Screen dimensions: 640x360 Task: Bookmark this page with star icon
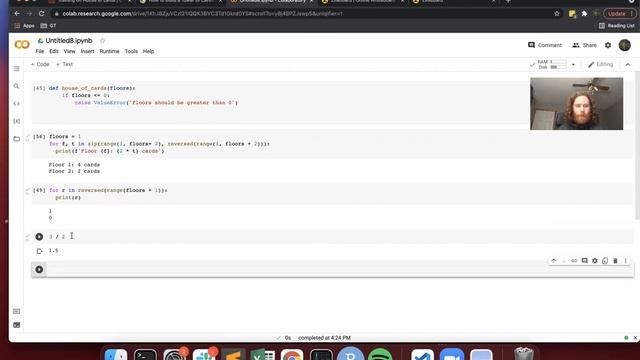557,13
